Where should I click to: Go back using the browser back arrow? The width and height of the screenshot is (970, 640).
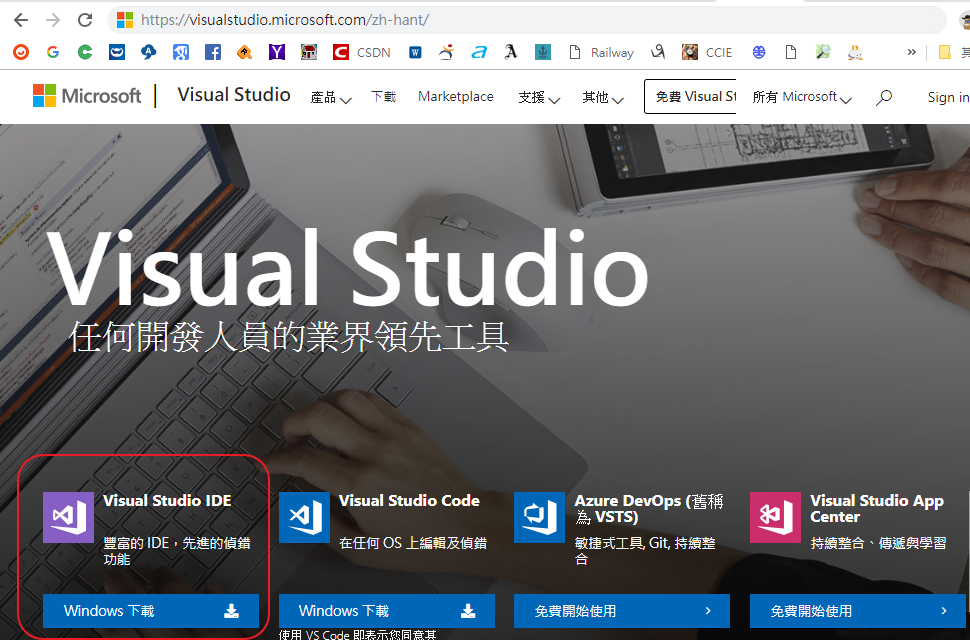(21, 20)
